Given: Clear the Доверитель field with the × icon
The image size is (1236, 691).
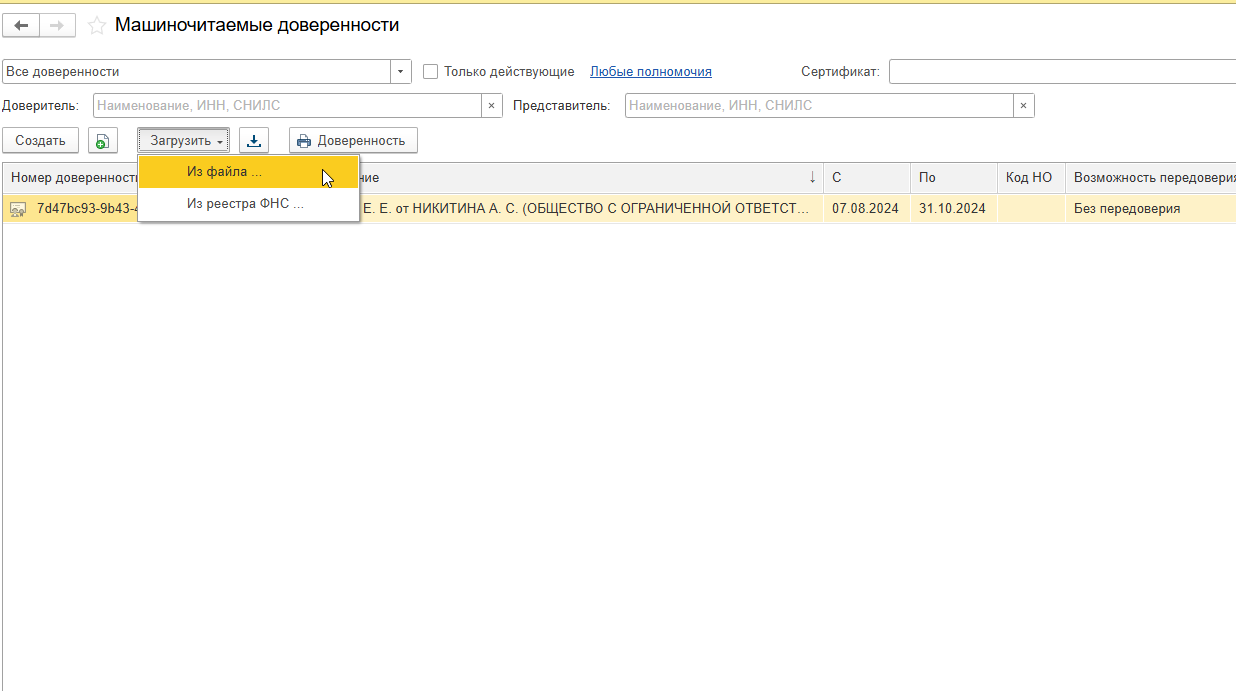Looking at the screenshot, I should tap(491, 106).
